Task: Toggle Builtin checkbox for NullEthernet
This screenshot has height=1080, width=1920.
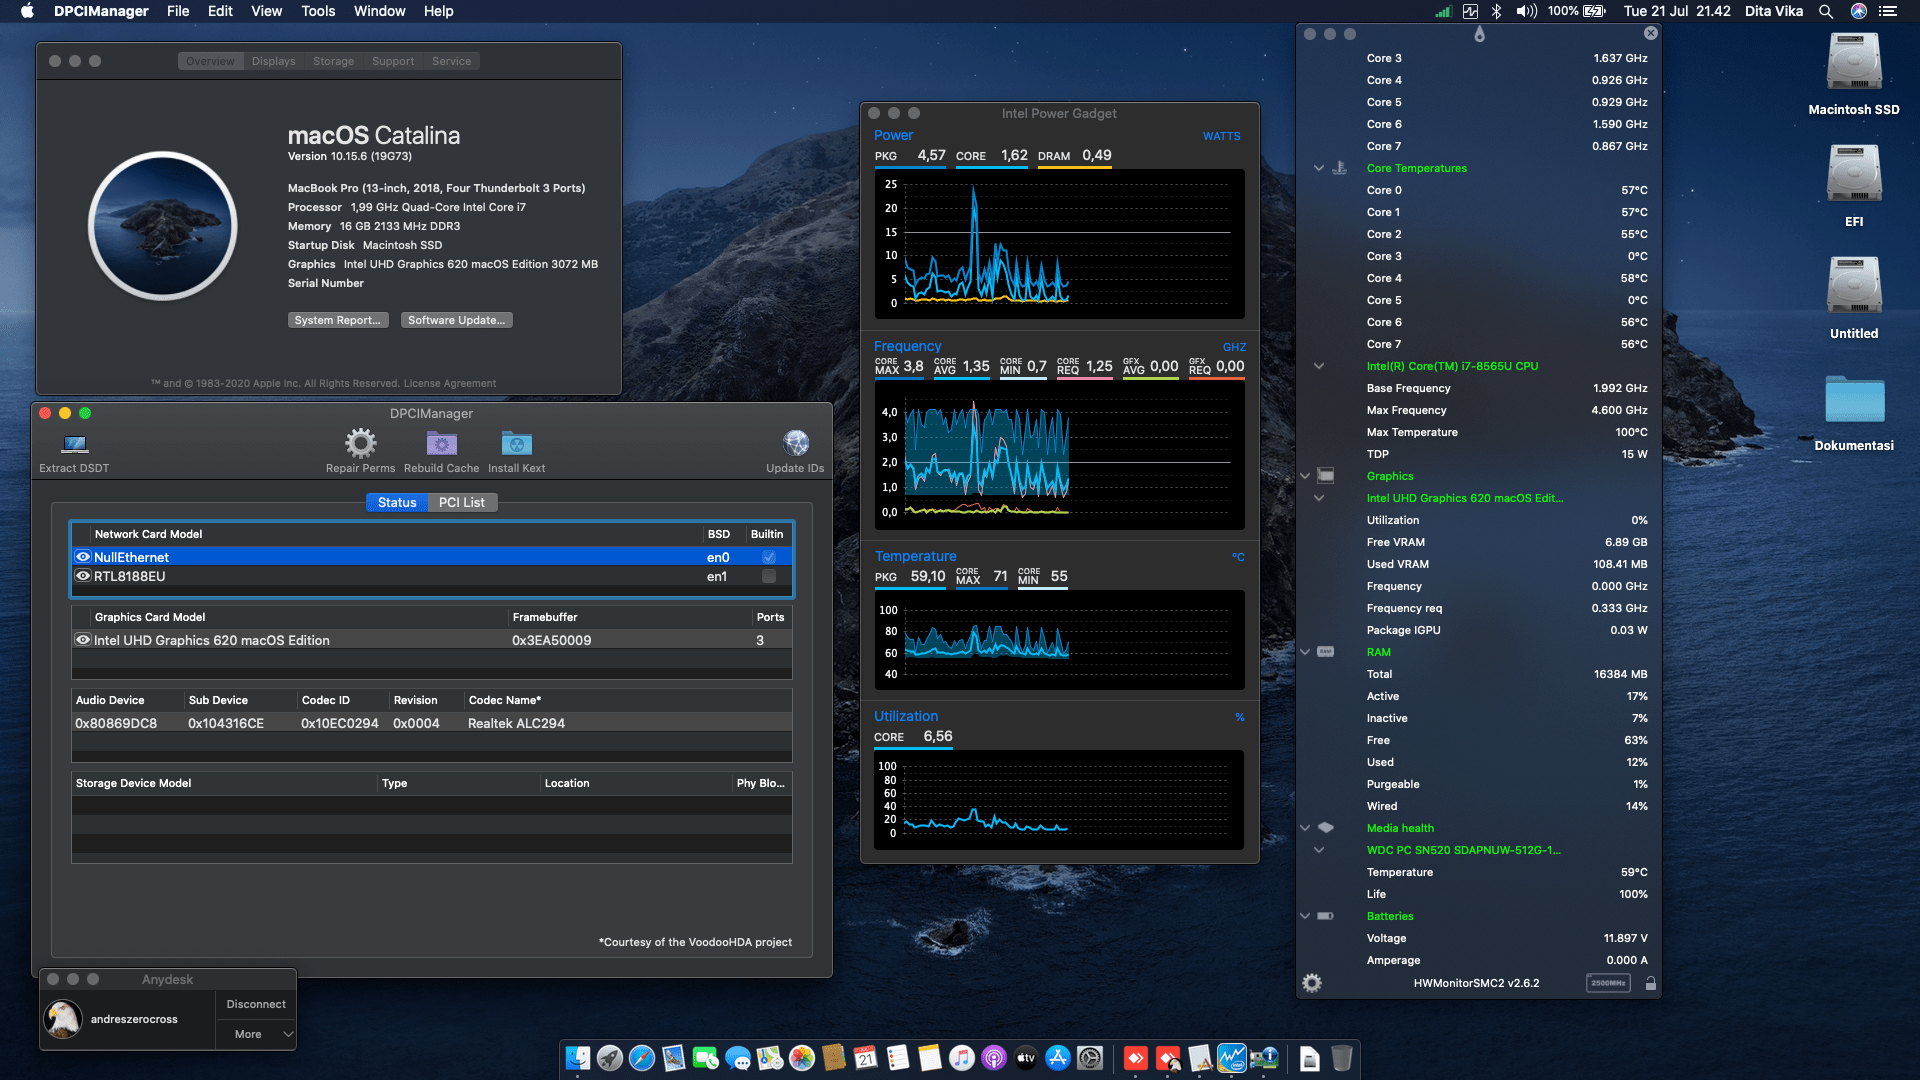Action: point(769,557)
